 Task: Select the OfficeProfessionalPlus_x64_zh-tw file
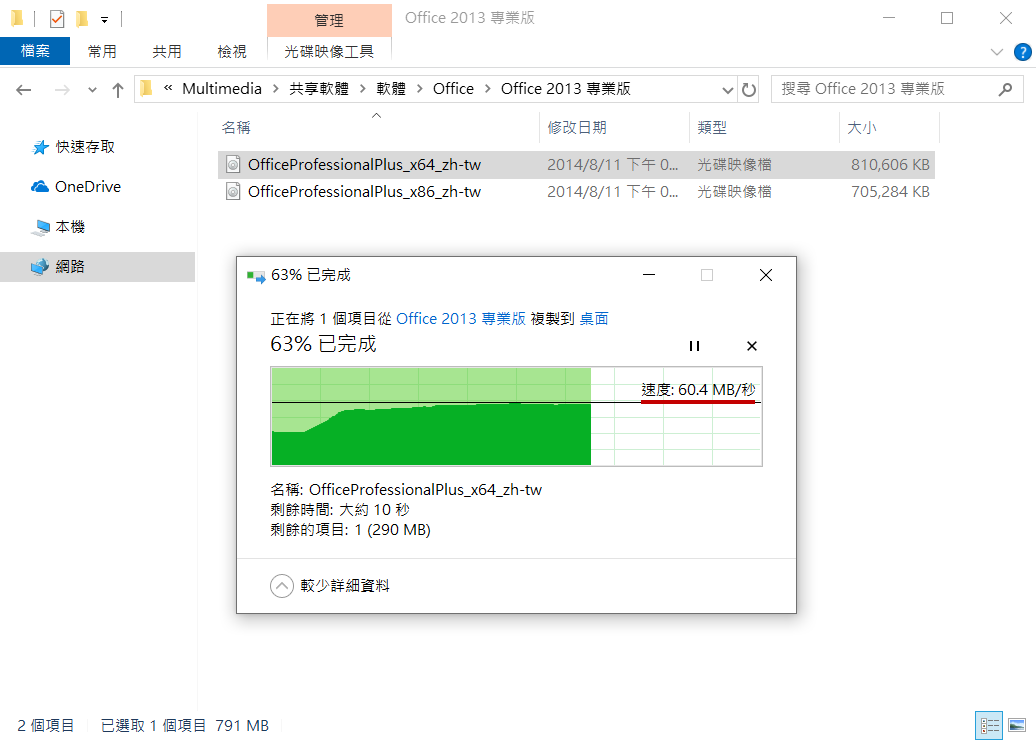[576, 165]
